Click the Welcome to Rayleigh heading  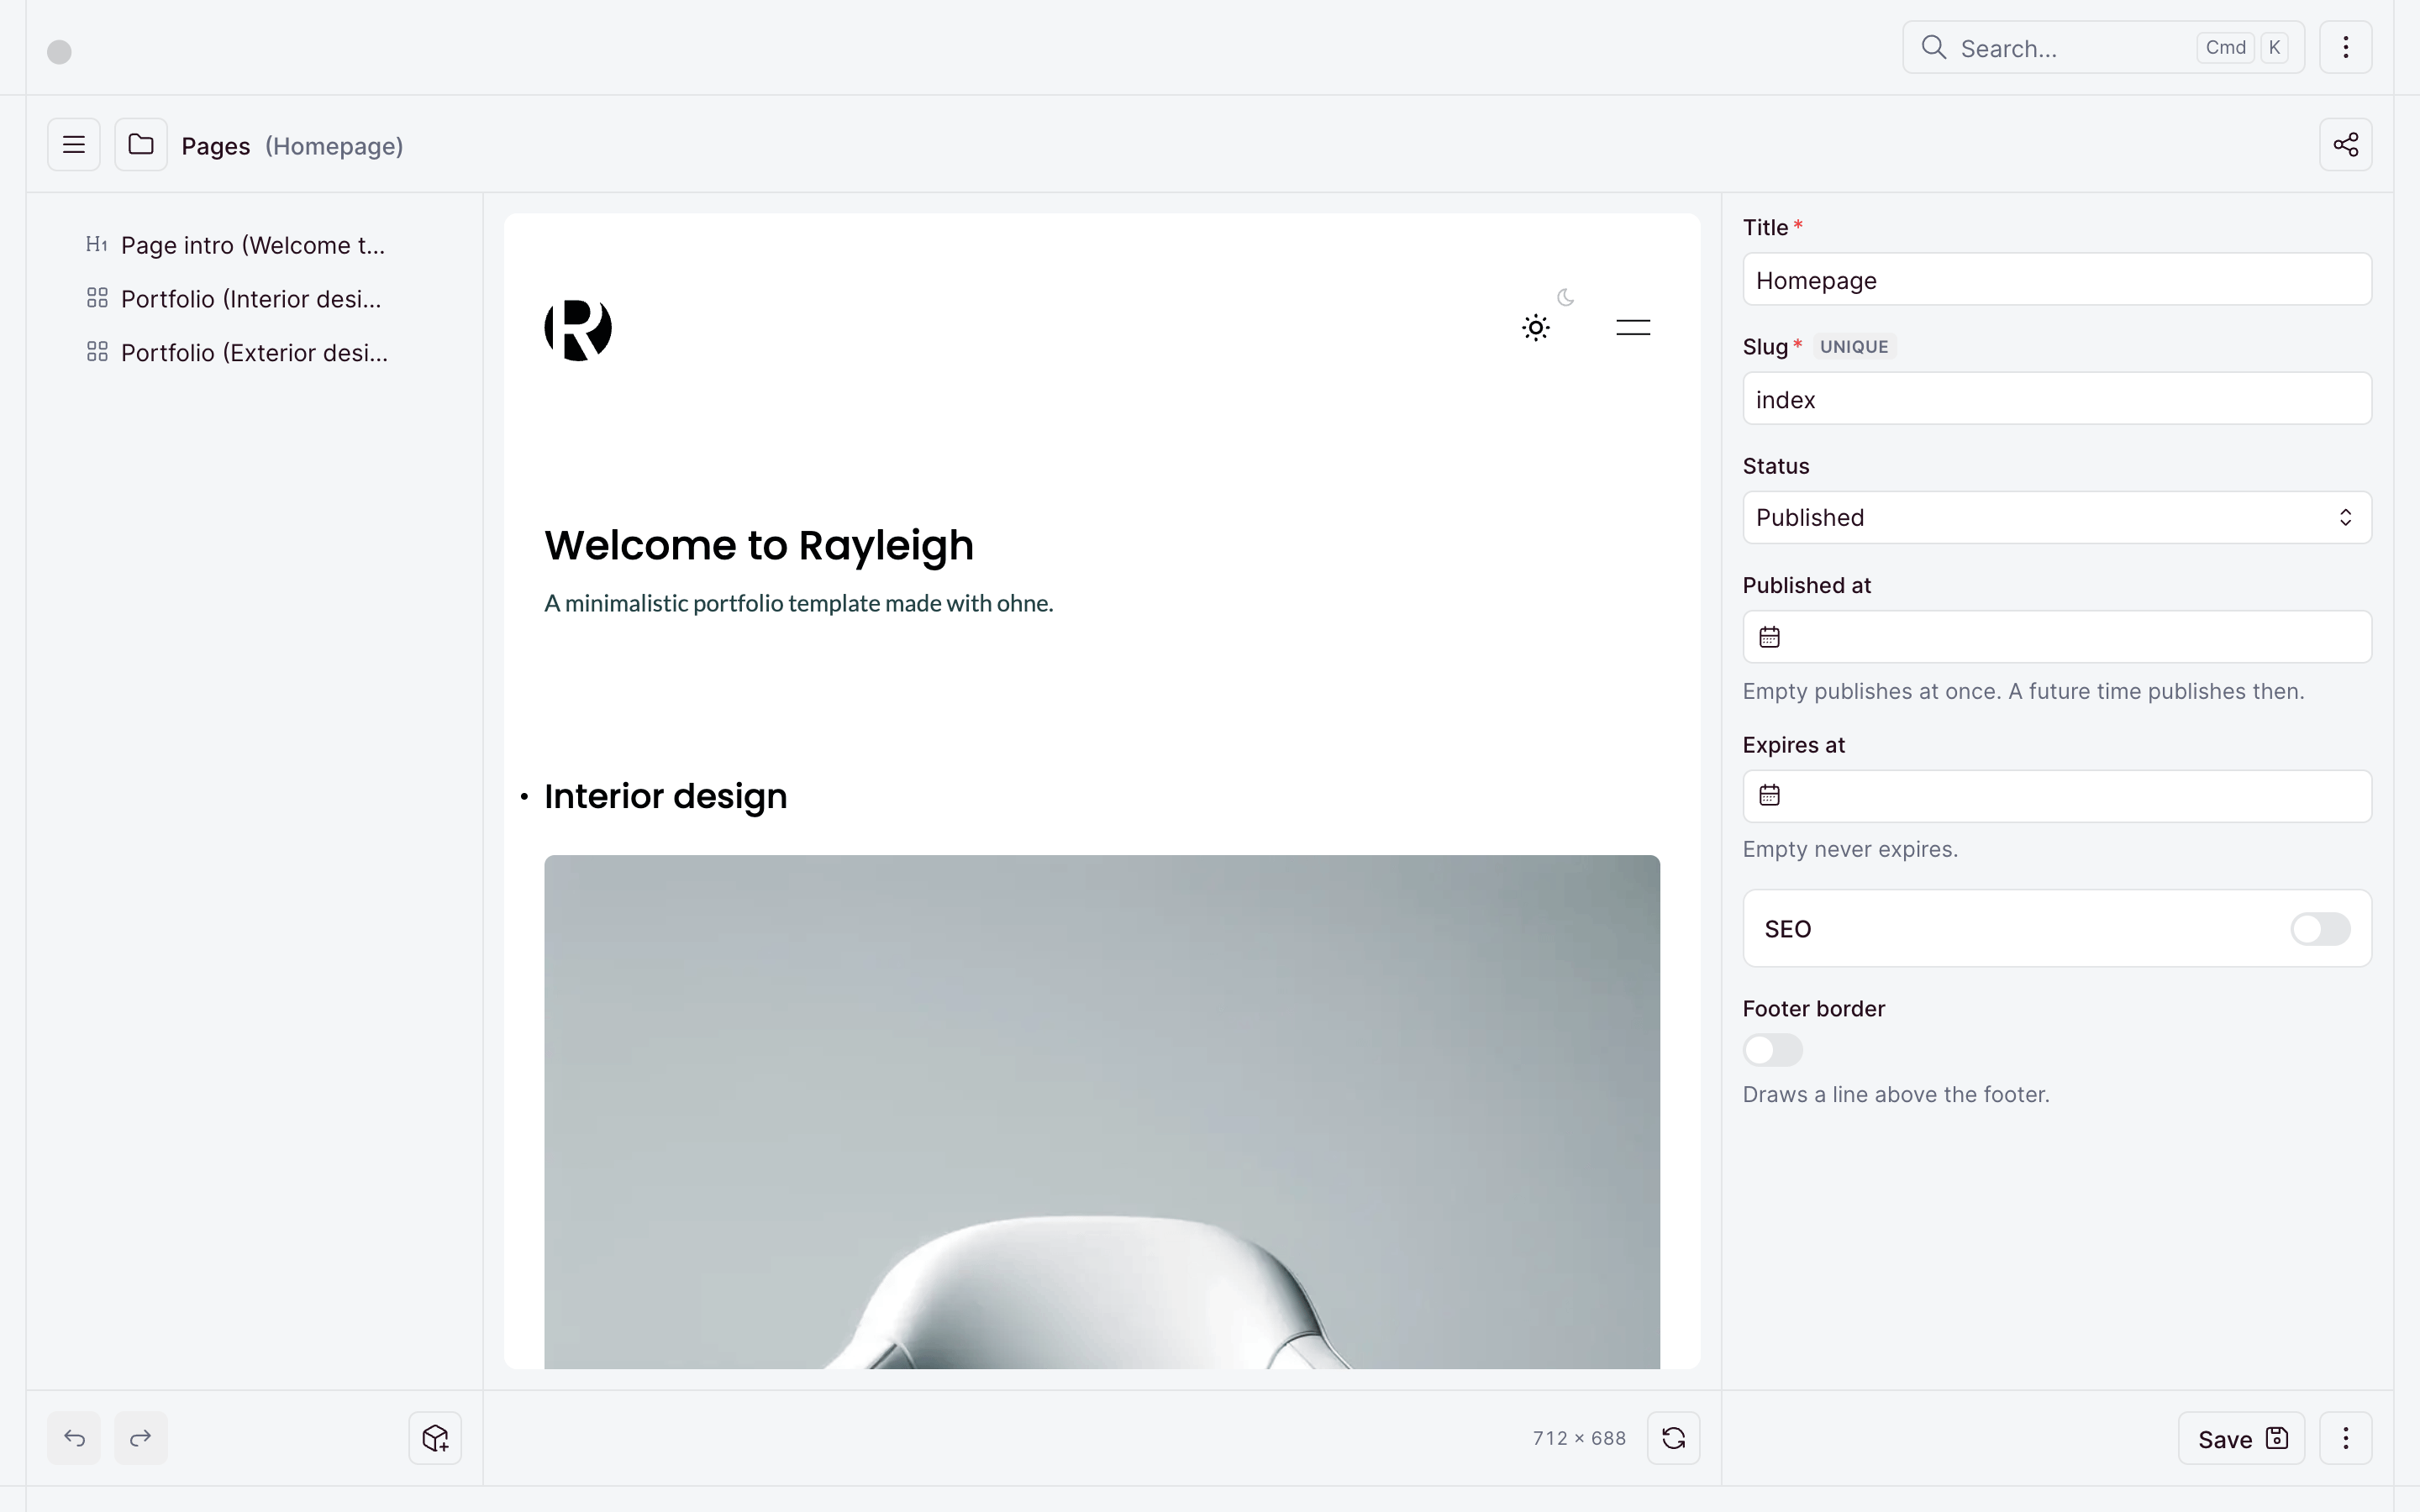(759, 546)
